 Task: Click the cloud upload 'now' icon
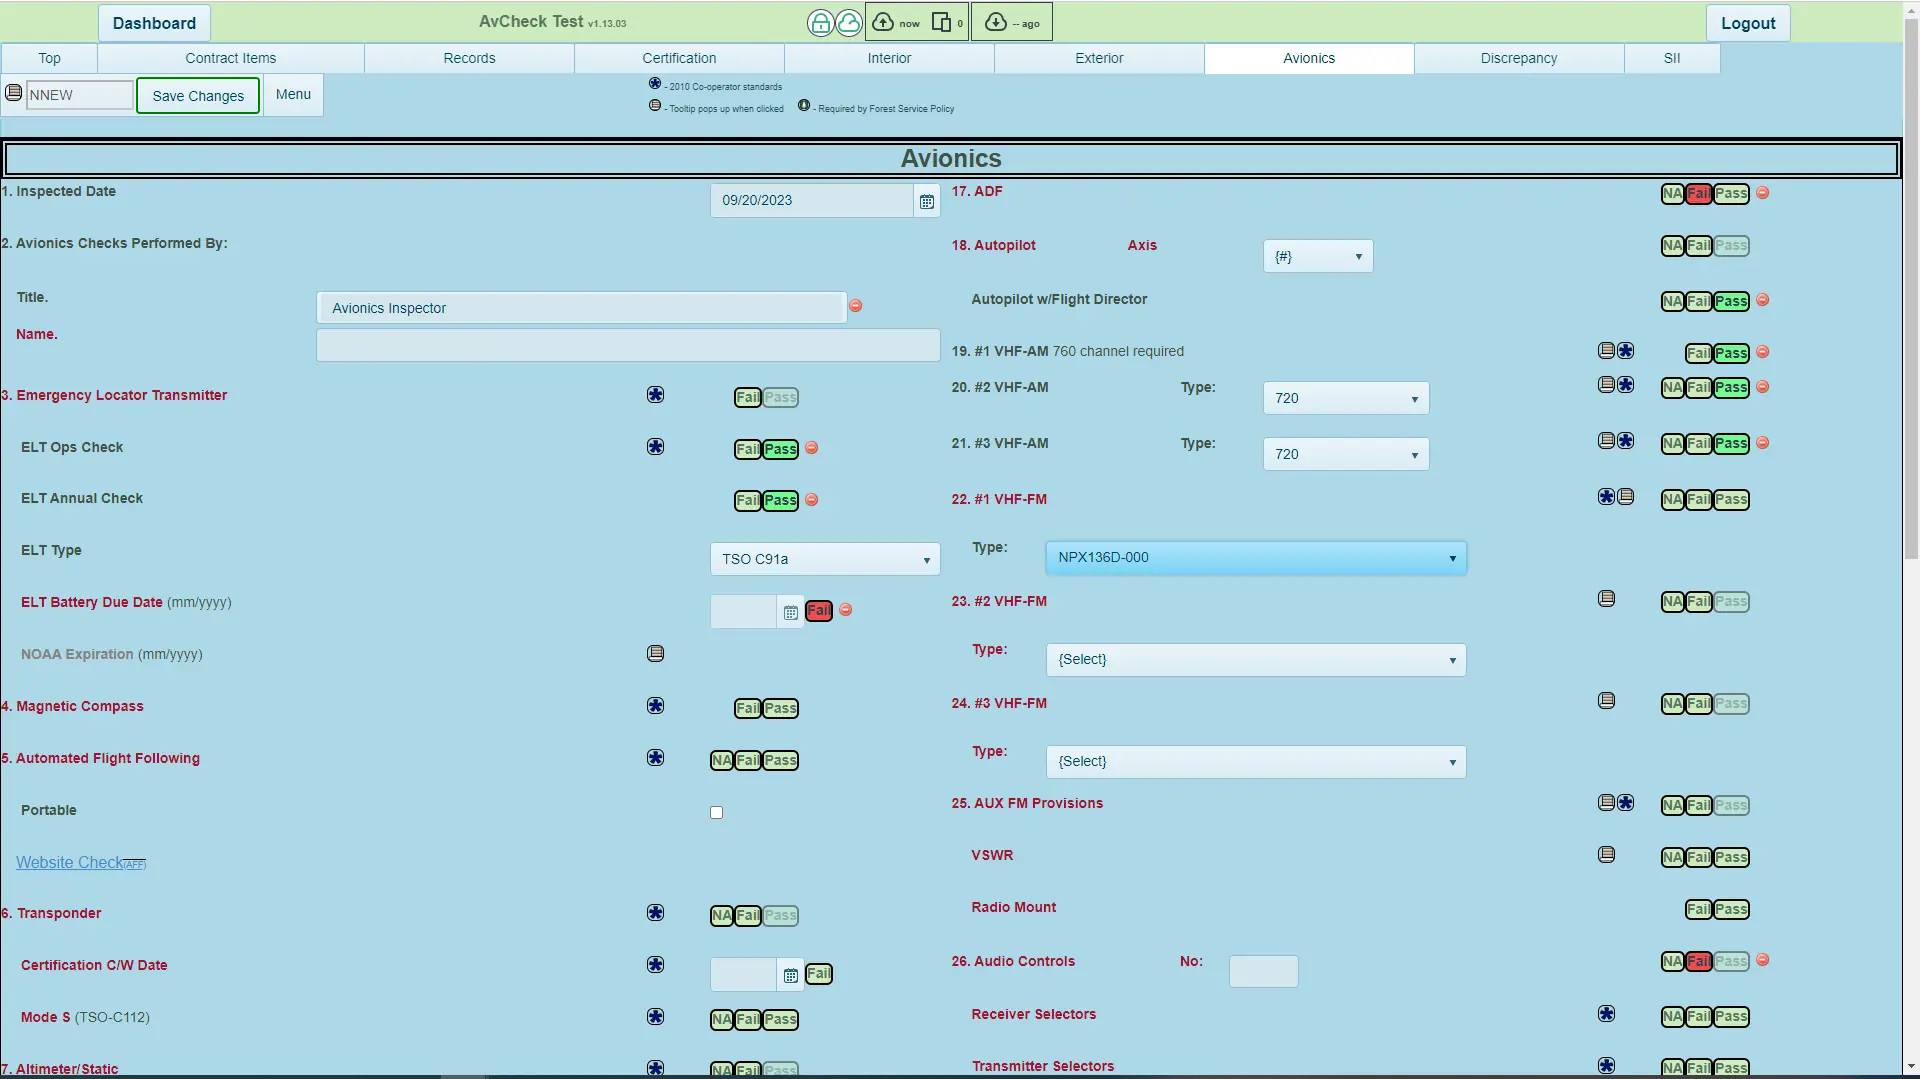[x=883, y=21]
